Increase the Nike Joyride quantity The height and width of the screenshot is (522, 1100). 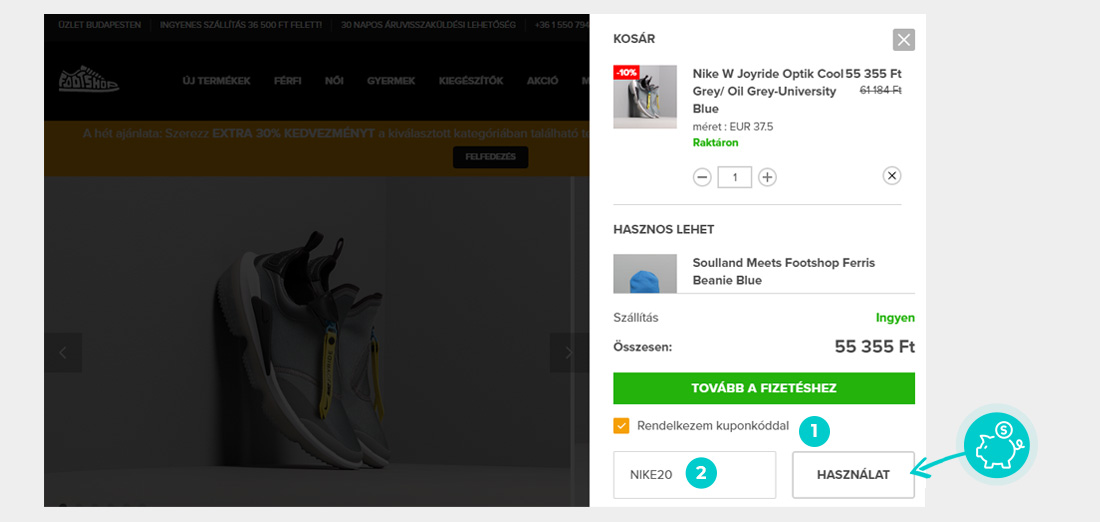(767, 177)
